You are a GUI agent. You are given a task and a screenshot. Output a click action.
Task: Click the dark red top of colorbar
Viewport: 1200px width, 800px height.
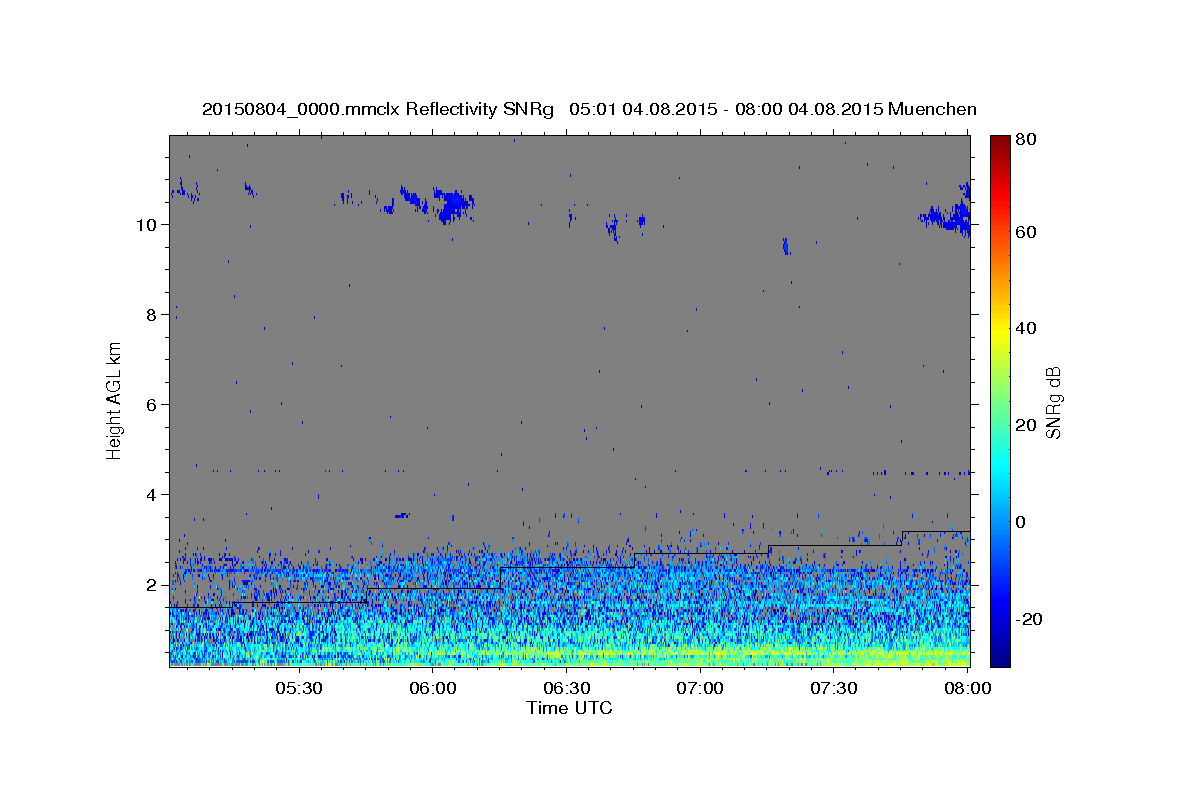point(1000,145)
